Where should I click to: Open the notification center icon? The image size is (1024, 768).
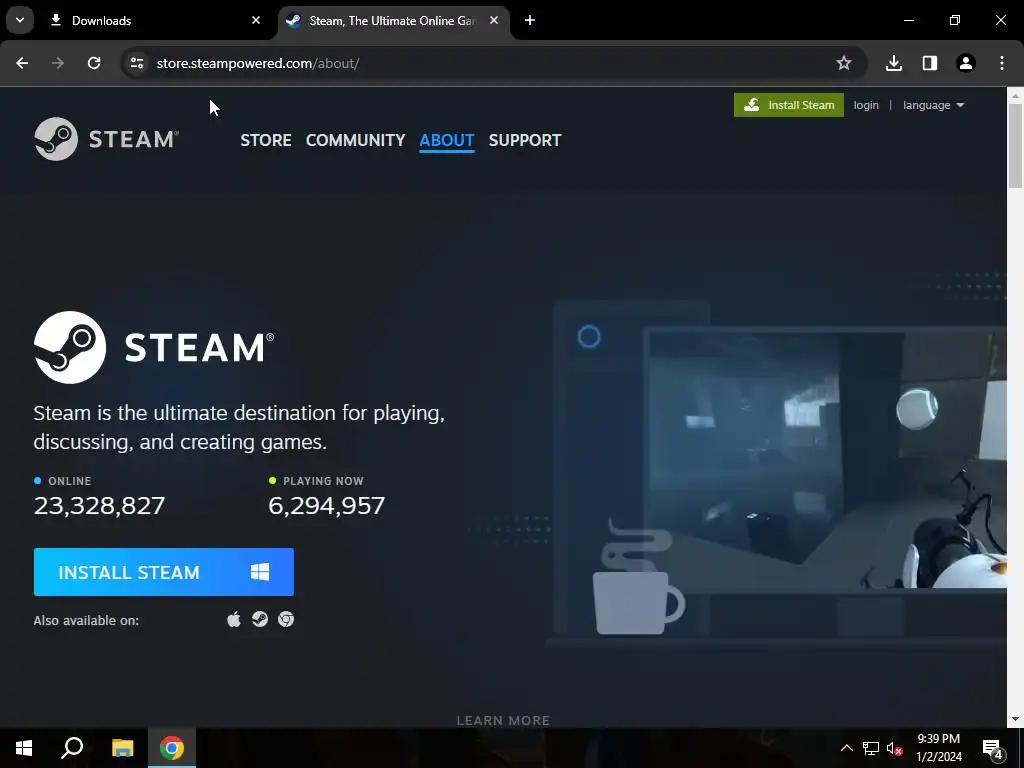[993, 748]
